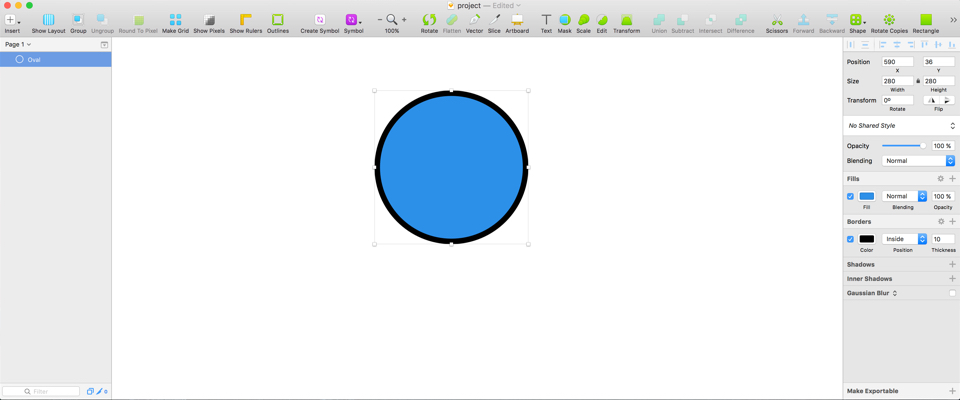Open the Insert tool menu
960x400 pixels.
(x=12, y=20)
